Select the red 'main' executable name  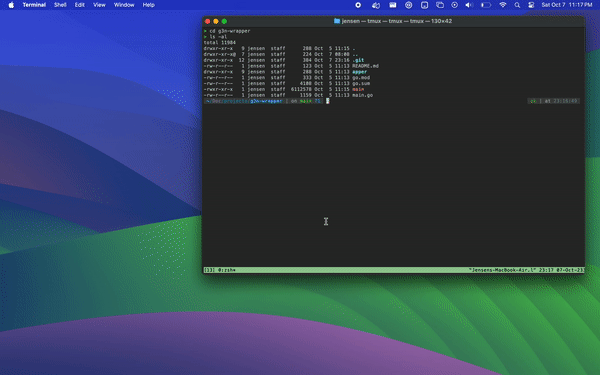pyautogui.click(x=358, y=89)
